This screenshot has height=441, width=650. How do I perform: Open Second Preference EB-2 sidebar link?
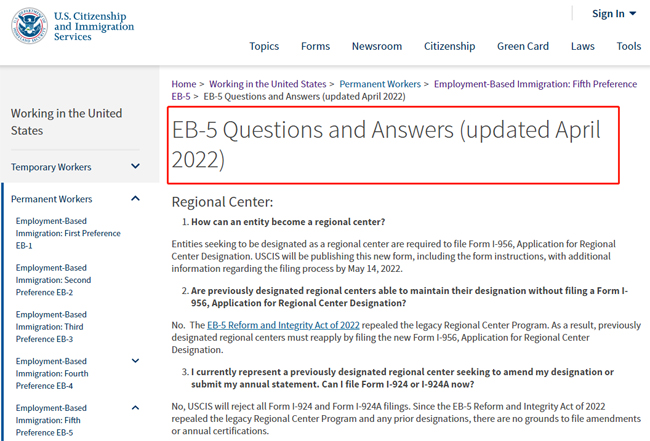tap(53, 280)
